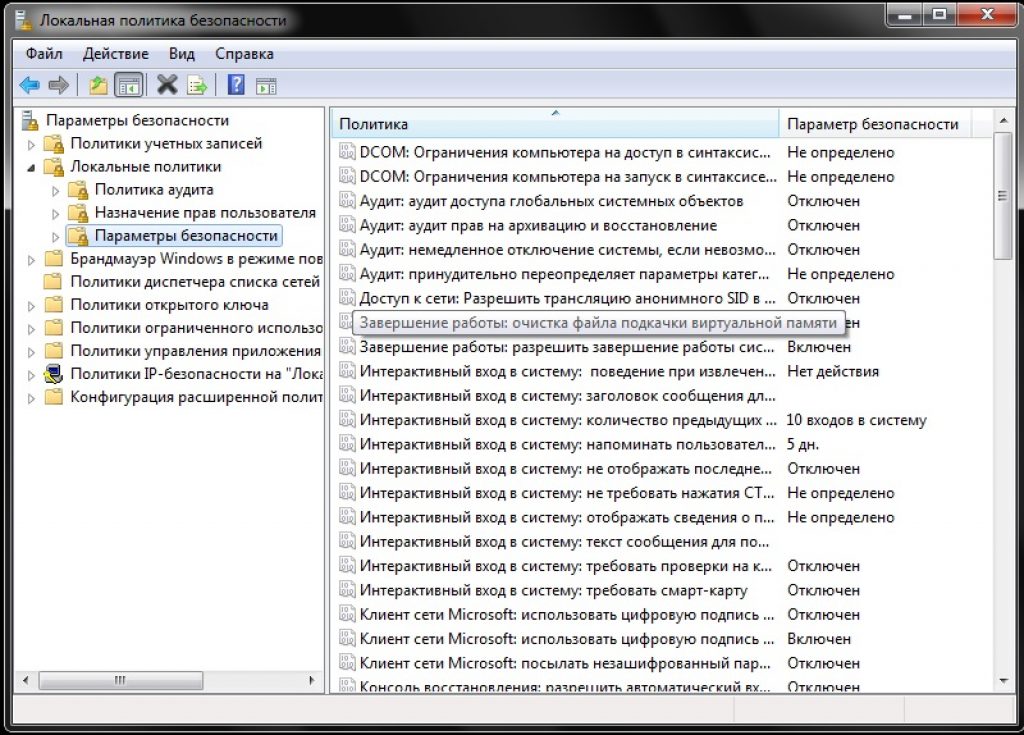Click the Параметры безопасности root node icon
The image size is (1024, 735).
(x=30, y=120)
